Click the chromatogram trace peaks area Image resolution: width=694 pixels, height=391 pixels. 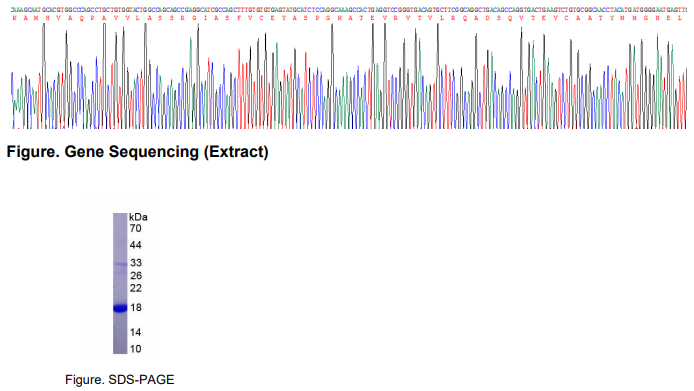coord(349,76)
